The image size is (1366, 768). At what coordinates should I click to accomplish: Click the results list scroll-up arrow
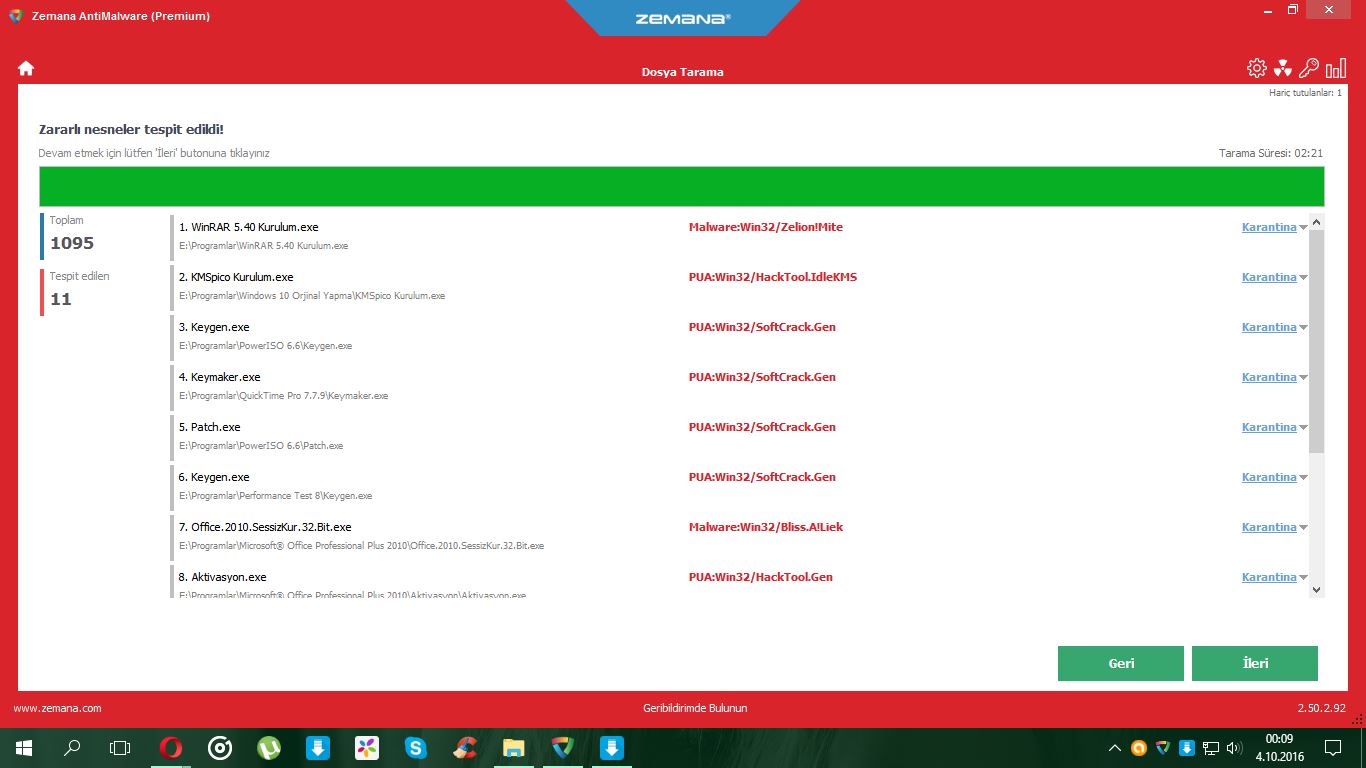point(1316,222)
